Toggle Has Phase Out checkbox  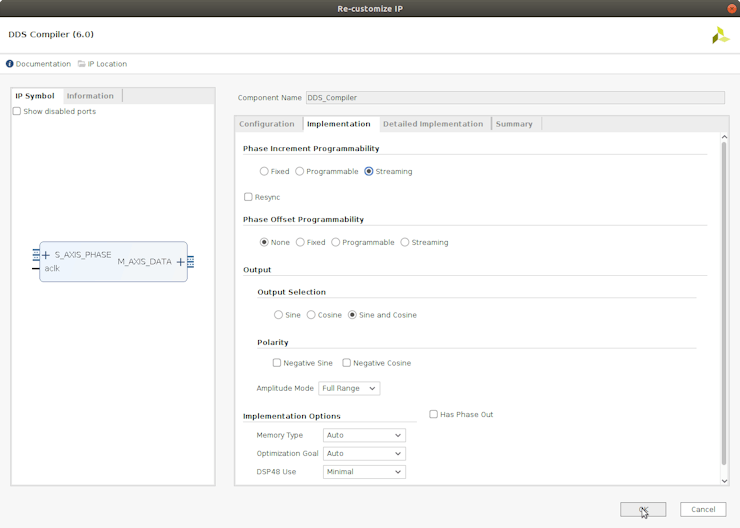pos(434,414)
